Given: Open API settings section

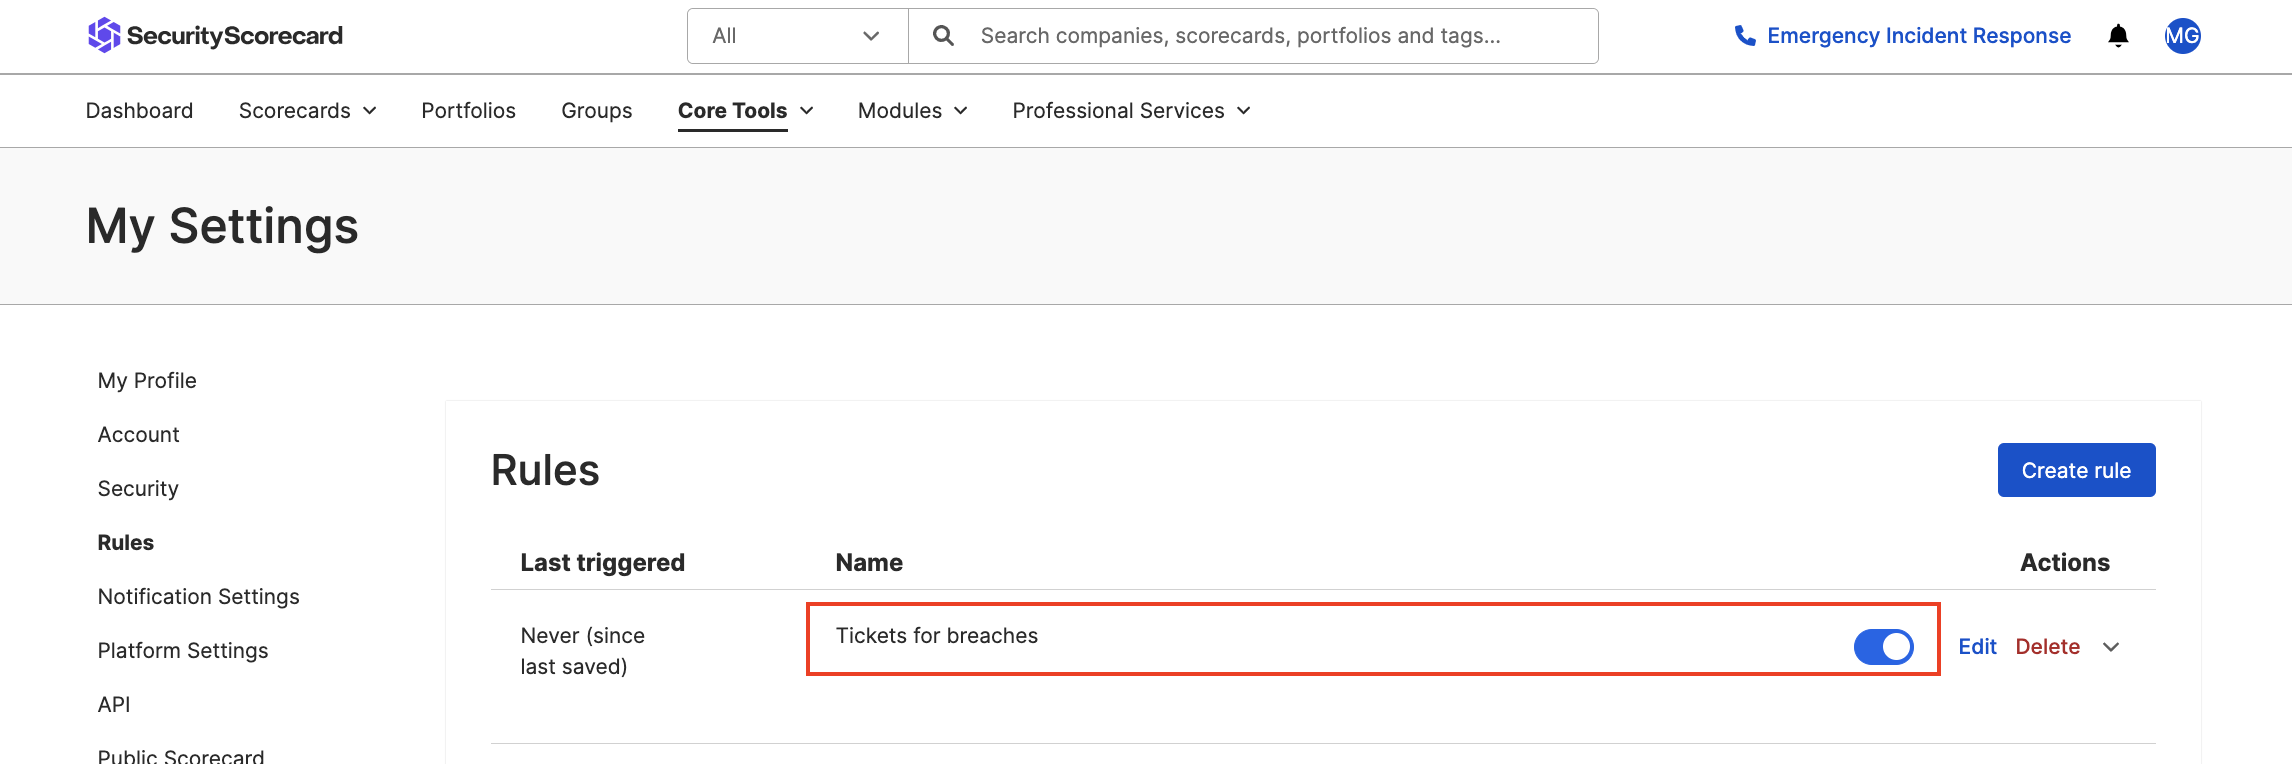Looking at the screenshot, I should click(114, 705).
